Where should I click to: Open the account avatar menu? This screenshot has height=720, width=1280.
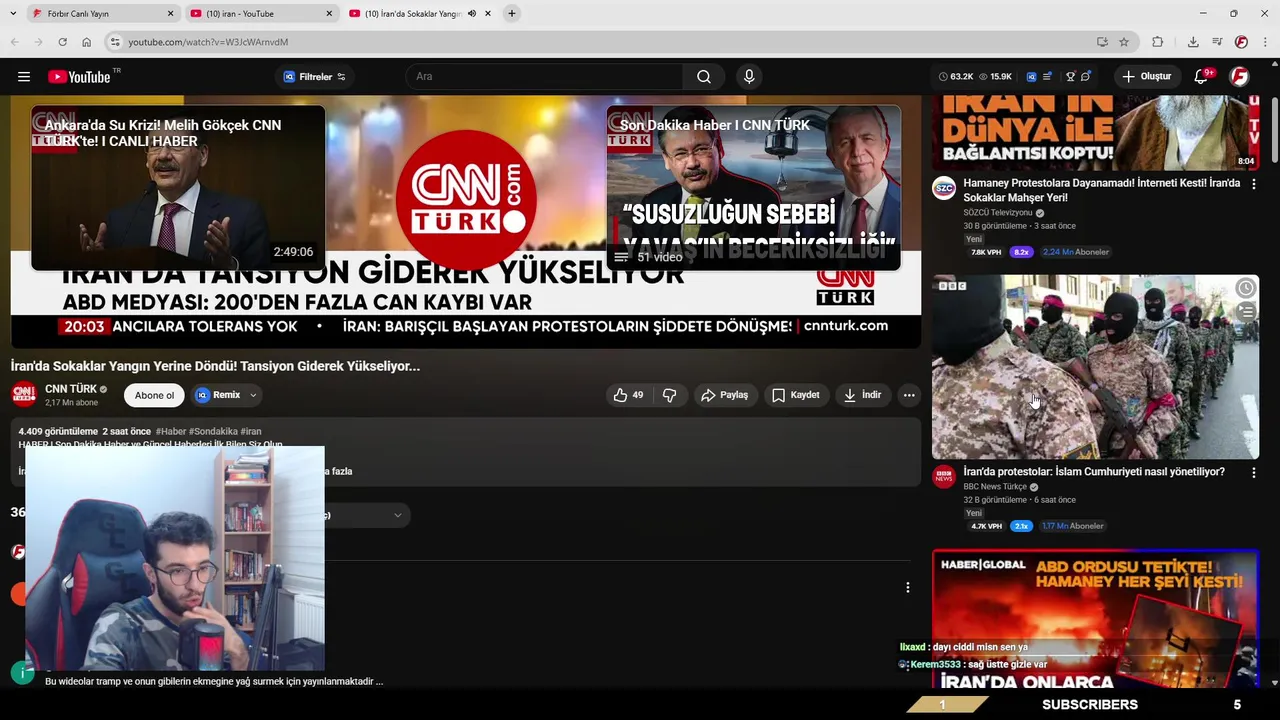[x=1239, y=77]
